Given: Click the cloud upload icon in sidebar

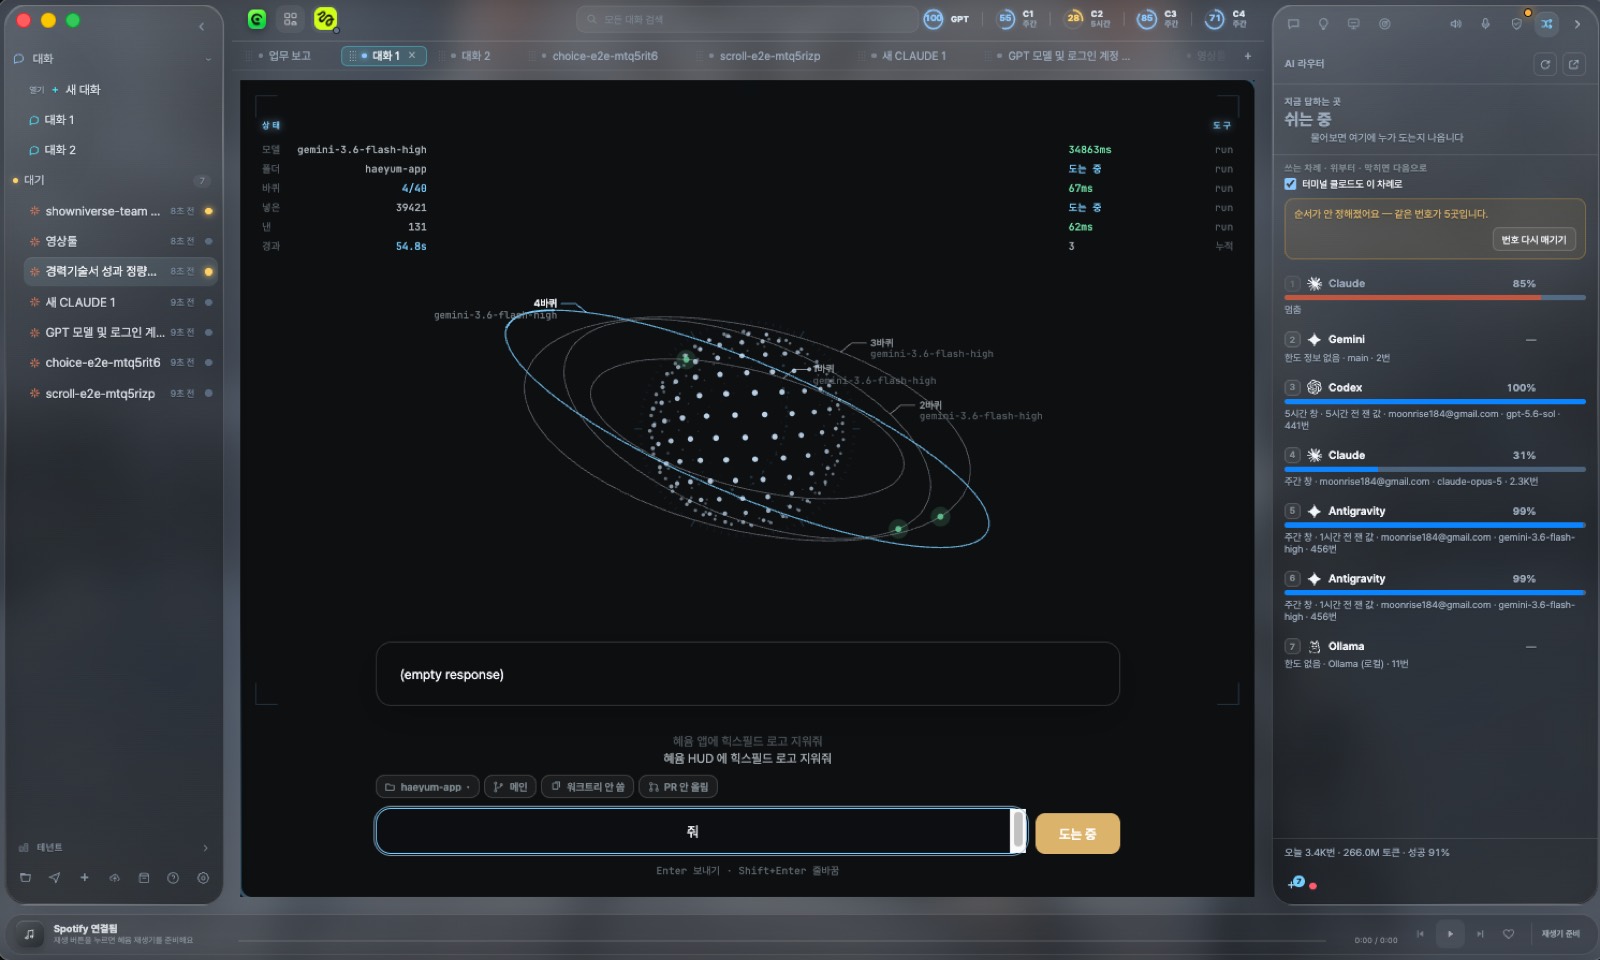Looking at the screenshot, I should point(114,878).
